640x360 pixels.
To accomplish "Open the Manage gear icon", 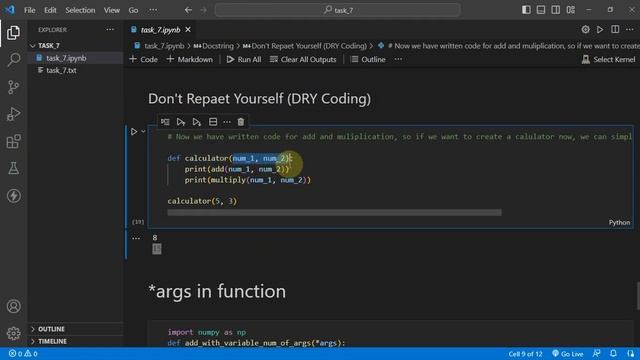I will point(13,333).
